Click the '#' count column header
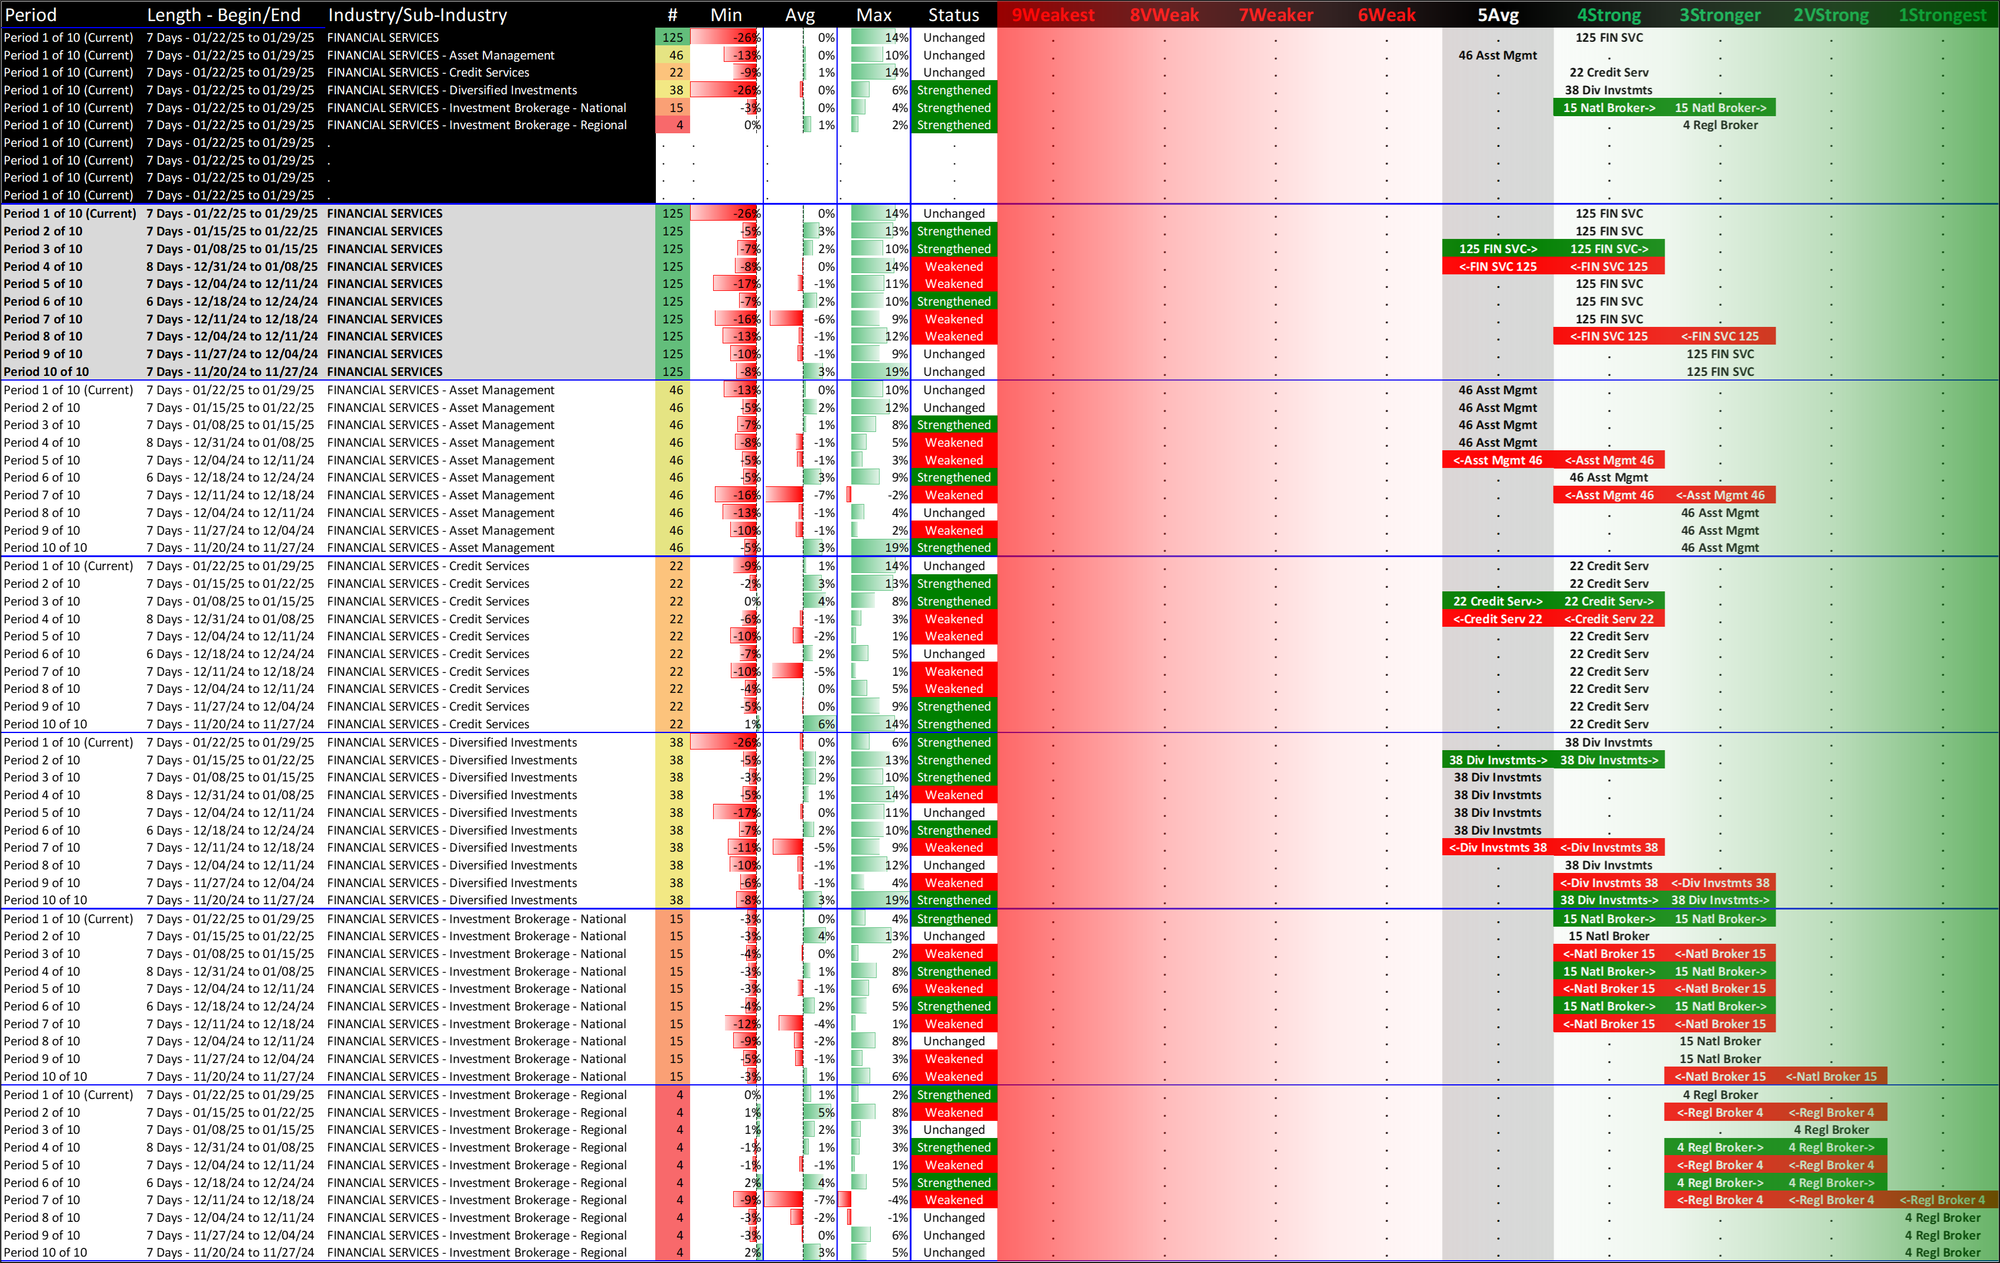 (x=673, y=15)
